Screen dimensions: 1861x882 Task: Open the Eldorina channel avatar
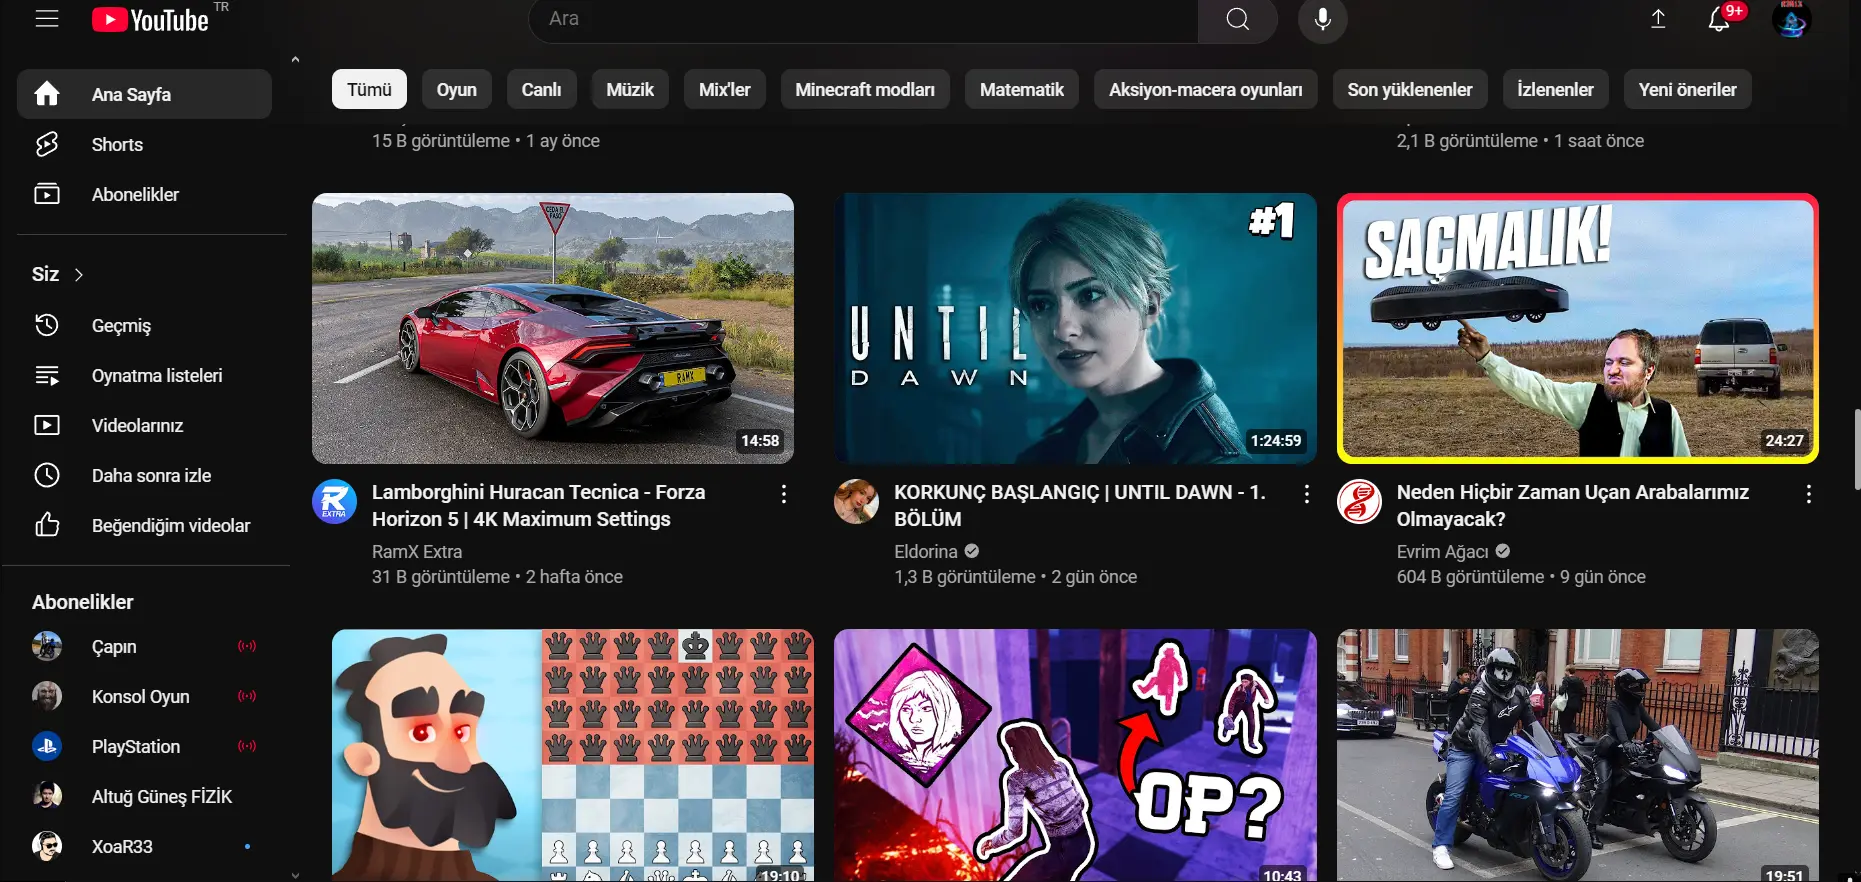[856, 502]
